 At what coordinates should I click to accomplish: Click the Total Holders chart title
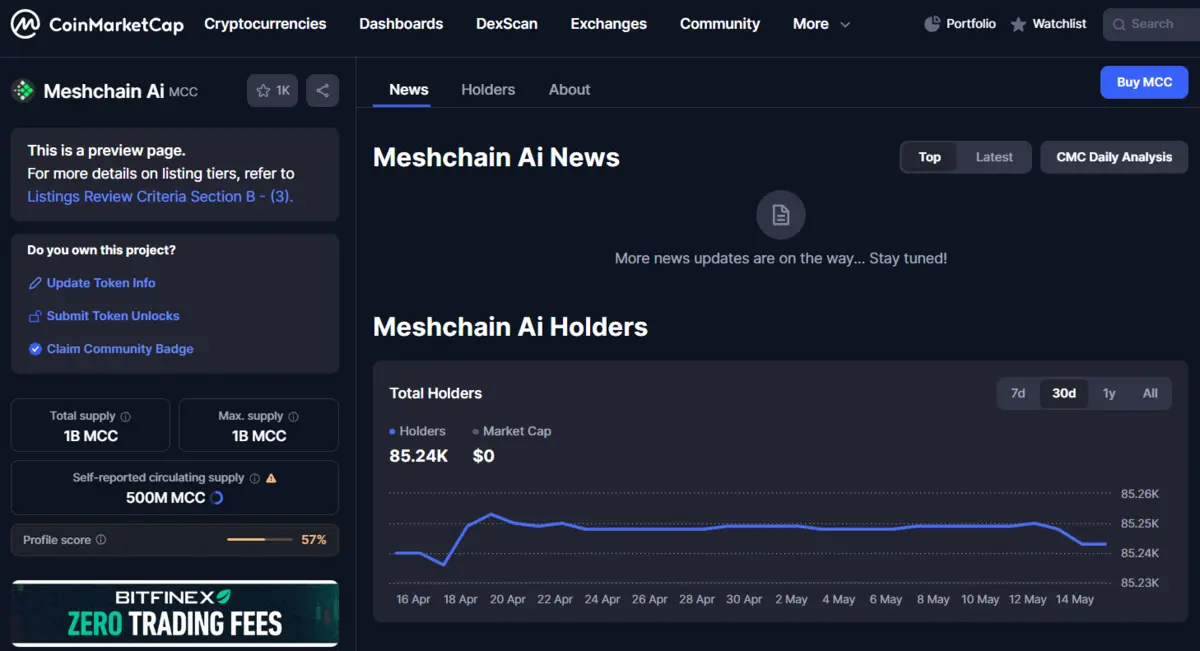pos(436,393)
